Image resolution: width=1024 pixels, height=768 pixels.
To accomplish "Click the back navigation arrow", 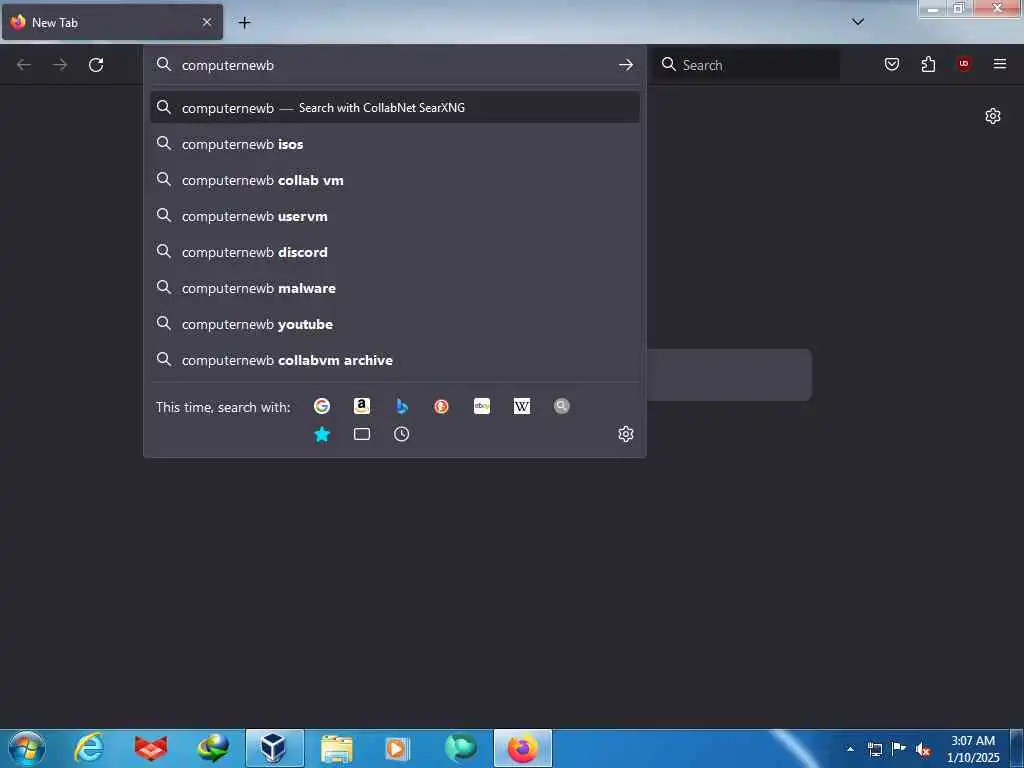I will pyautogui.click(x=24, y=65).
